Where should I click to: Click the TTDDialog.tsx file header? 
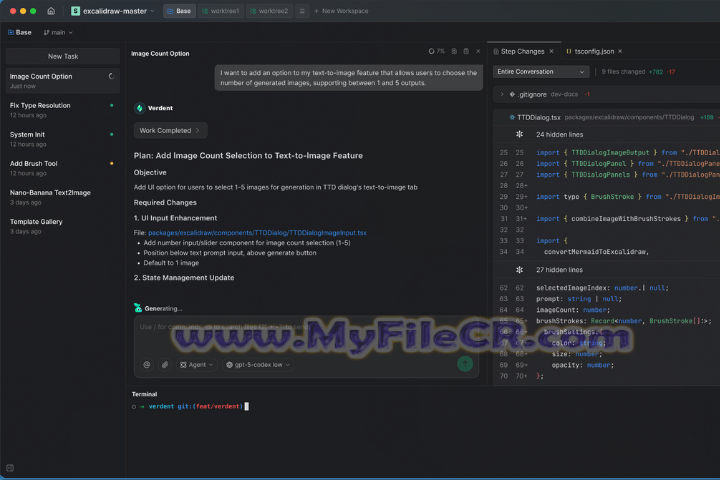[607, 117]
